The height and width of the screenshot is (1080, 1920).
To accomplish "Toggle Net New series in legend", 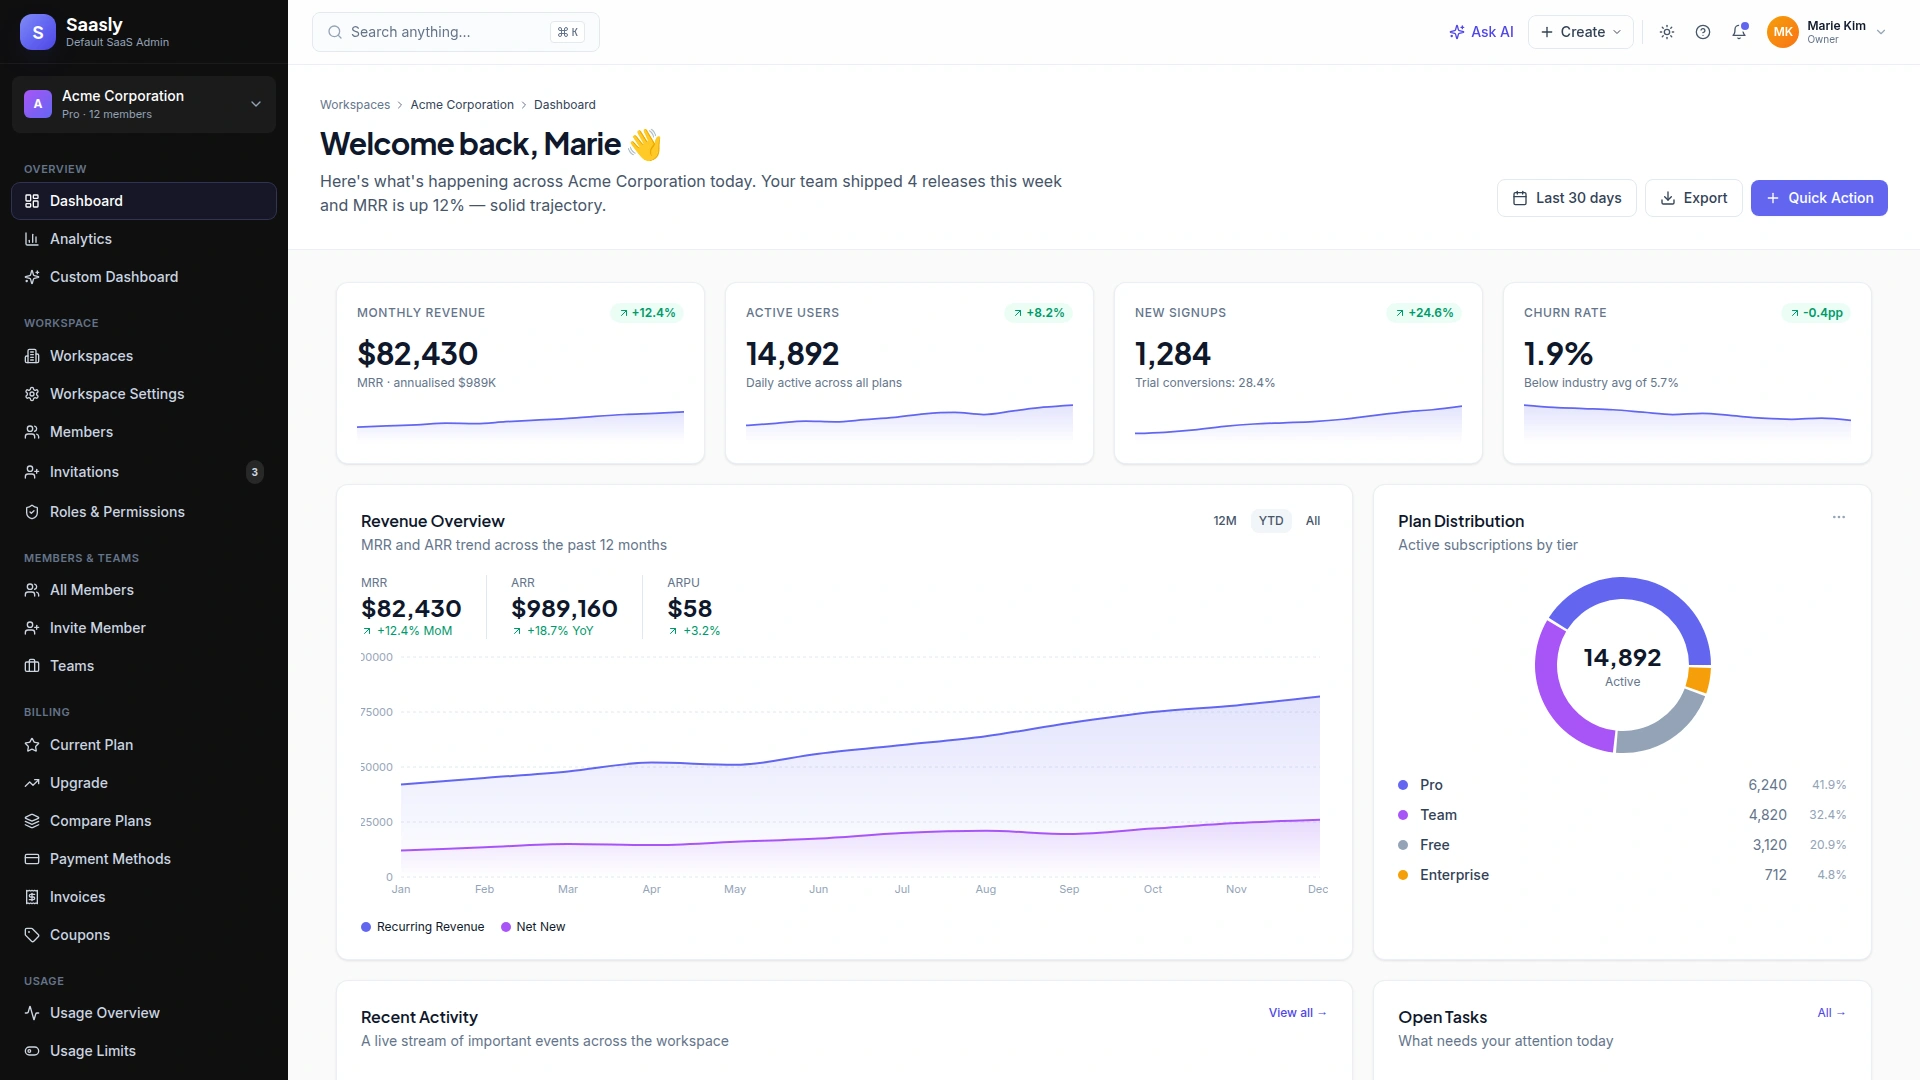I will tap(533, 927).
